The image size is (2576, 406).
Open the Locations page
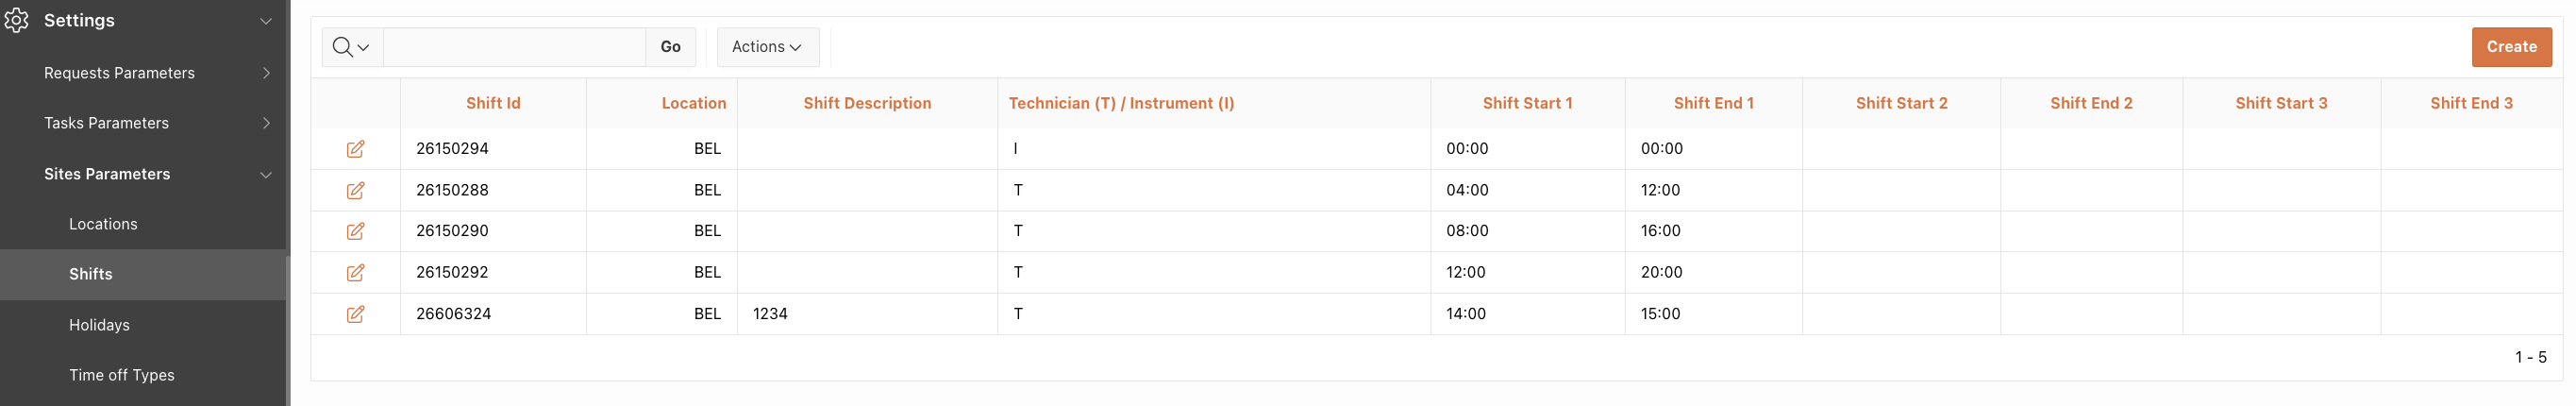(103, 224)
